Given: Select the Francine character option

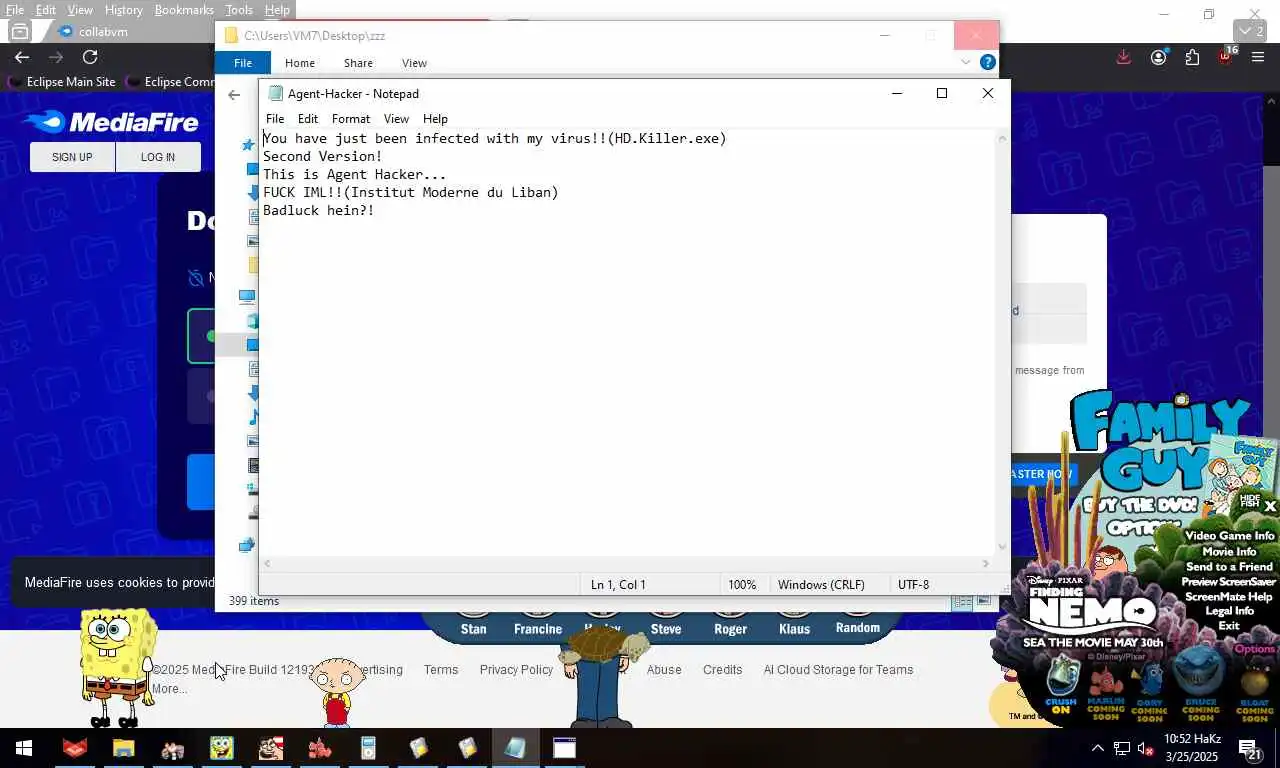Looking at the screenshot, I should tap(538, 629).
